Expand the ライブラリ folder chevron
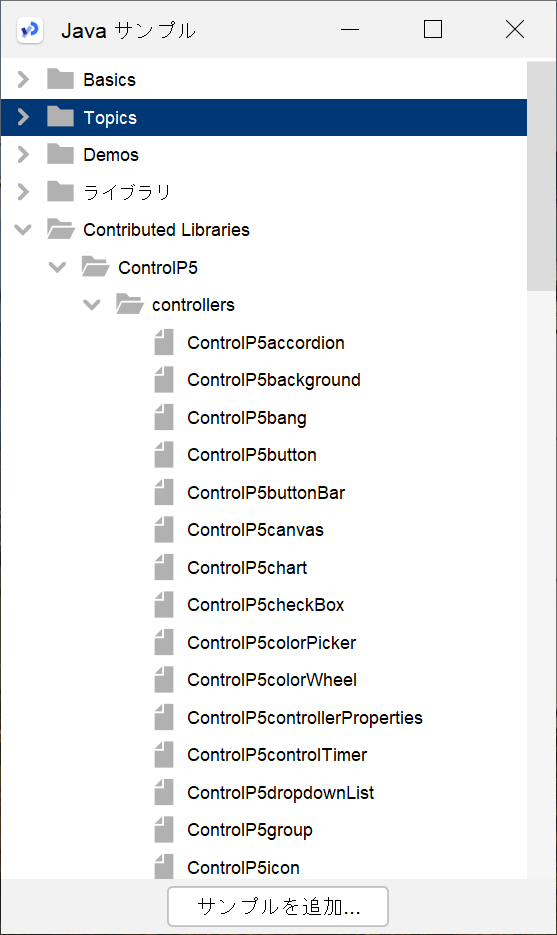Viewport: 557px width, 935px height. [23, 191]
